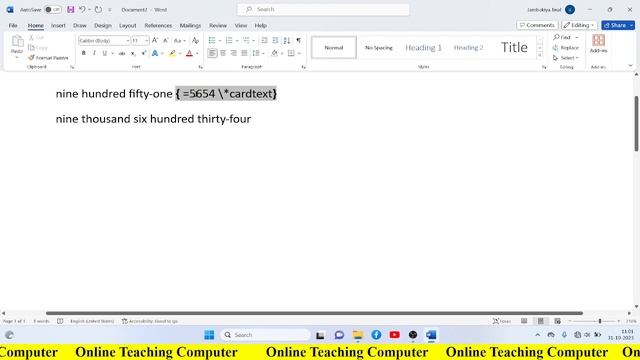Switch to the Insert tab

pyautogui.click(x=58, y=25)
